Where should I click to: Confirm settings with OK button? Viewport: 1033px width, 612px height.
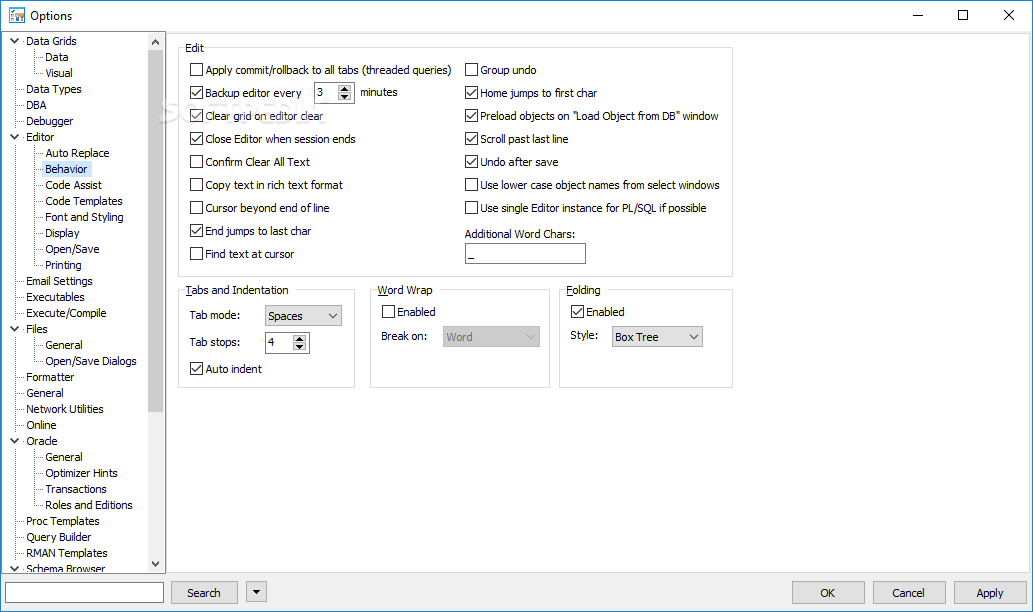click(828, 592)
